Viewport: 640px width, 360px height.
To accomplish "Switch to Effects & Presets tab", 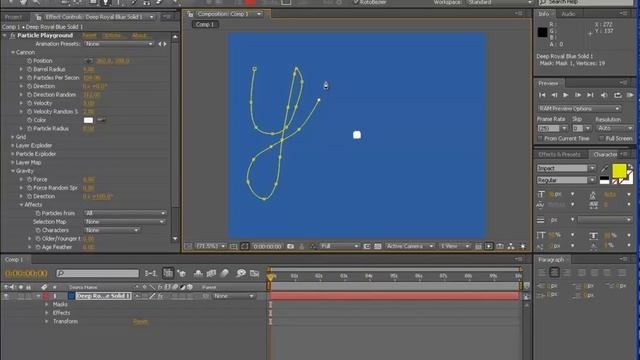I will (559, 154).
